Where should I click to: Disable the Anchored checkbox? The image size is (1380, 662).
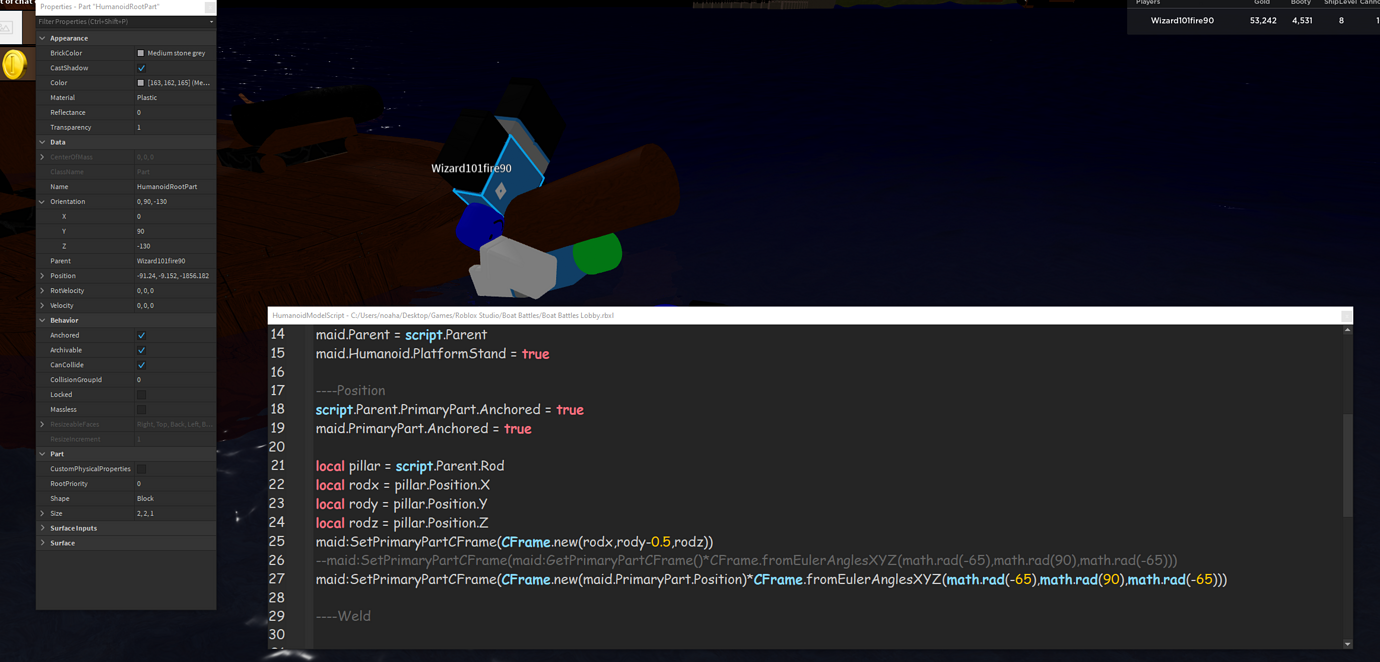click(142, 335)
